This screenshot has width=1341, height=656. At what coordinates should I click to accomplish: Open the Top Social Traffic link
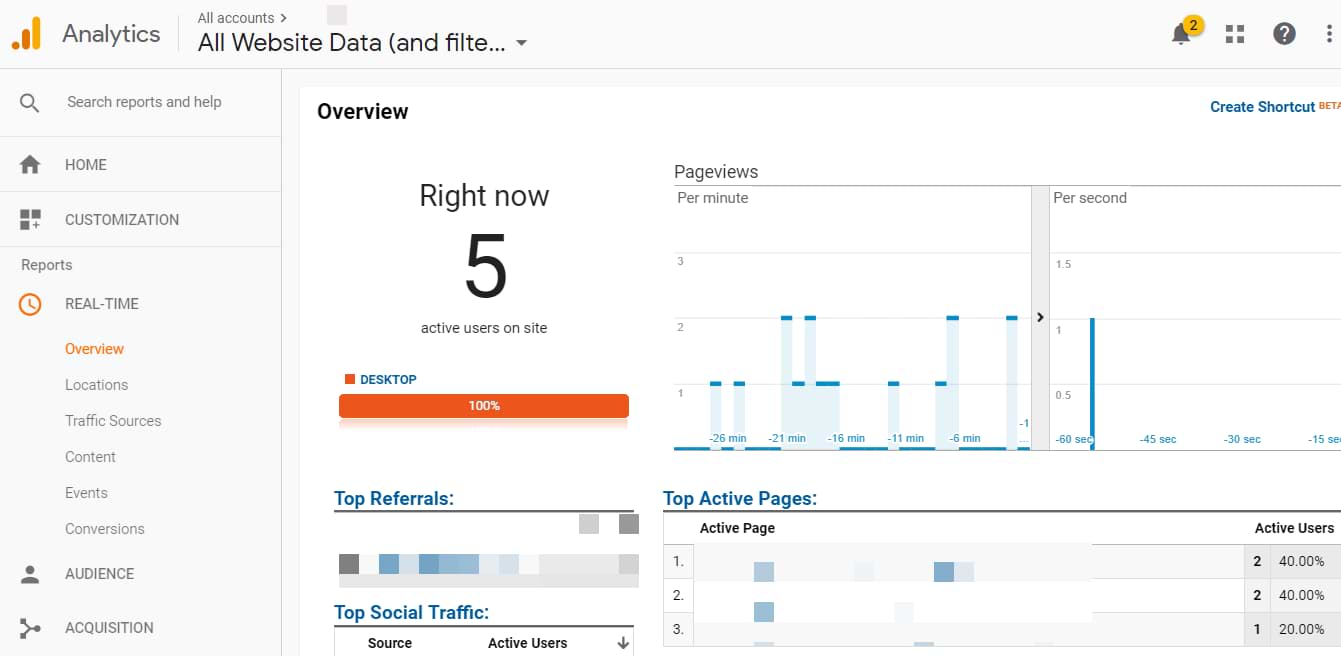(411, 612)
